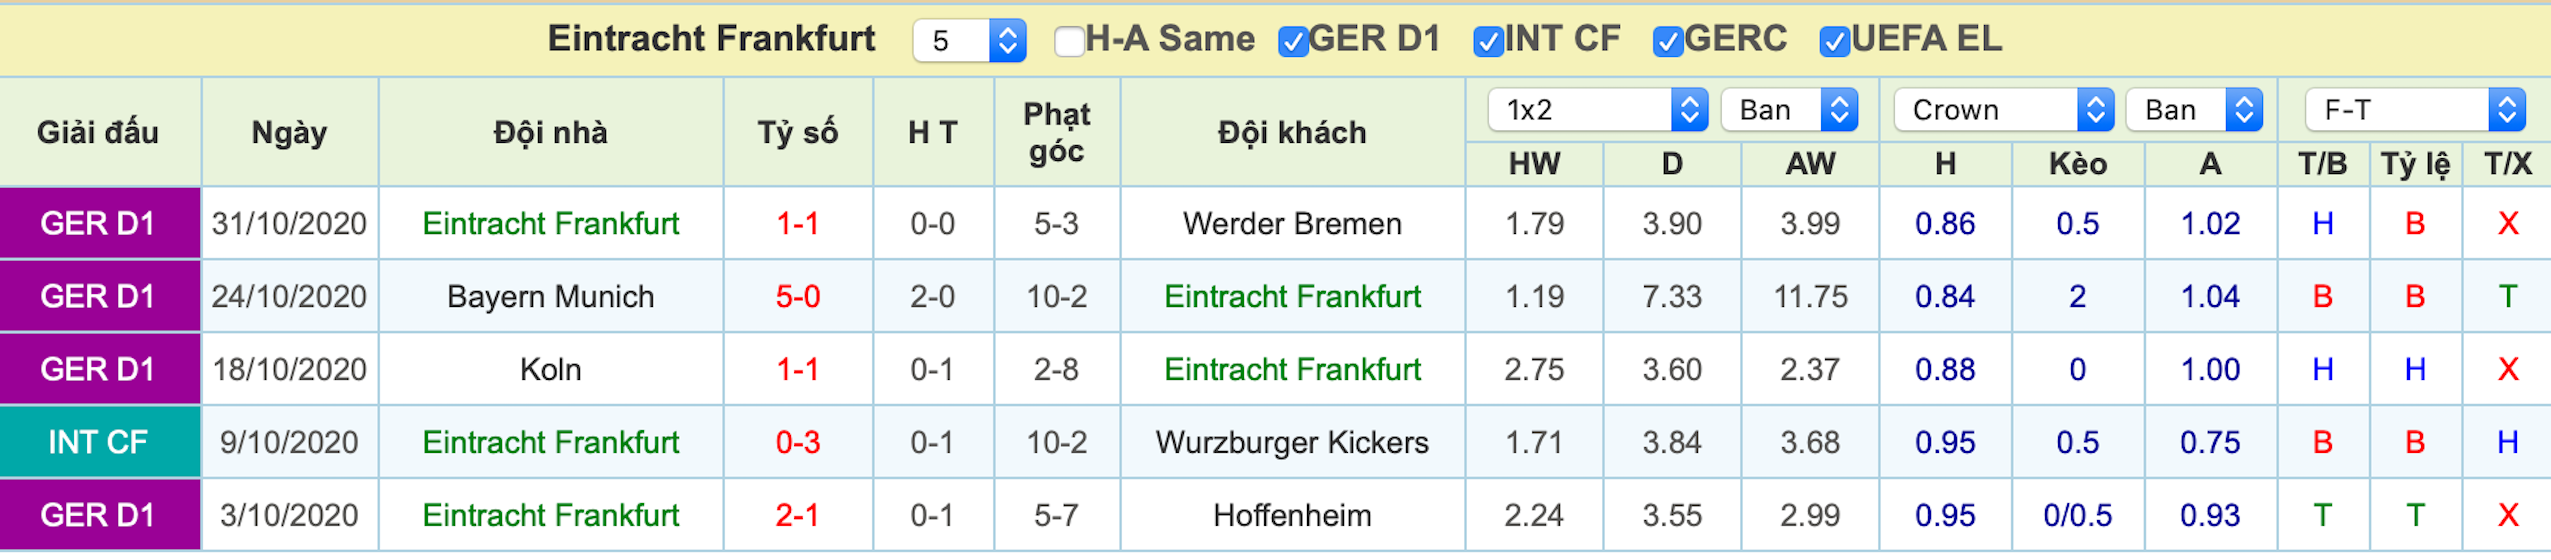2551x560 pixels.
Task: Open the F-T period dropdown
Action: (2414, 110)
